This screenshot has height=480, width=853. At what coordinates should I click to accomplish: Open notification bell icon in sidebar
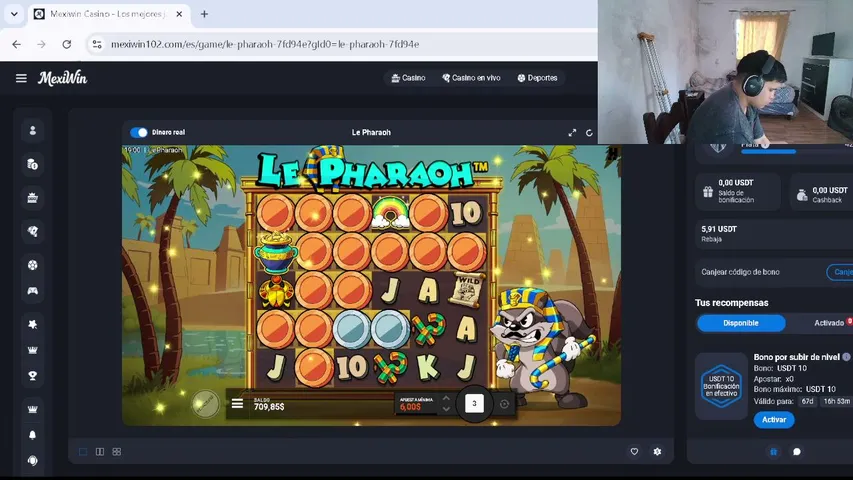click(x=33, y=435)
